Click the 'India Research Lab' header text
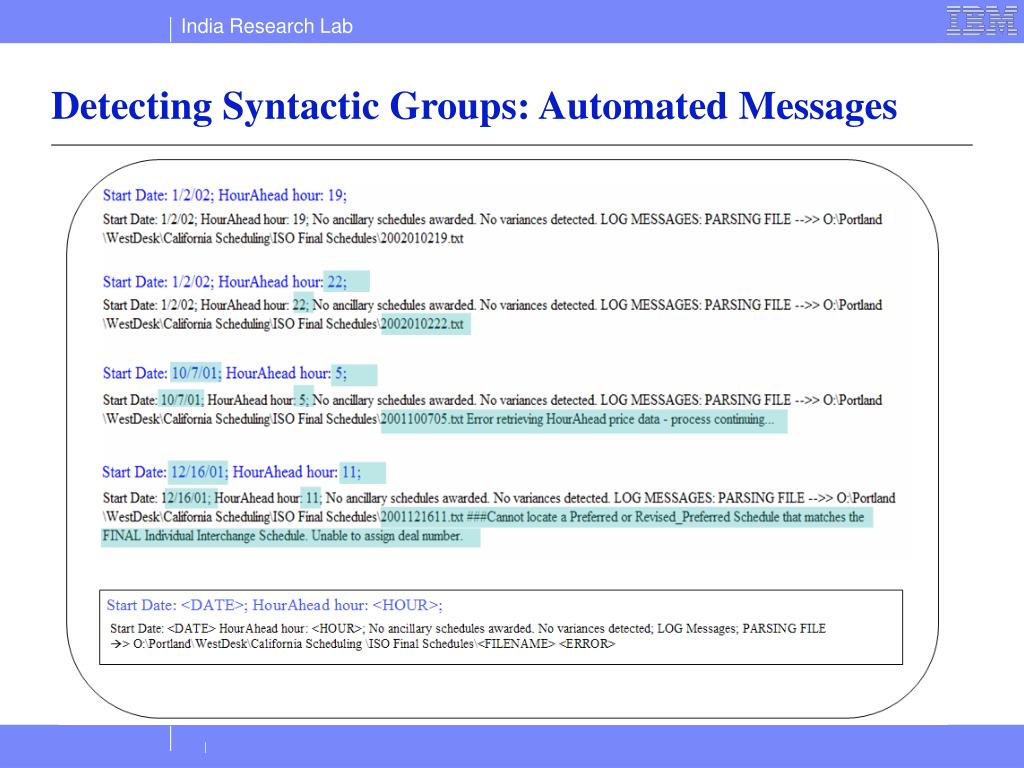The height and width of the screenshot is (768, 1024). 266,26
